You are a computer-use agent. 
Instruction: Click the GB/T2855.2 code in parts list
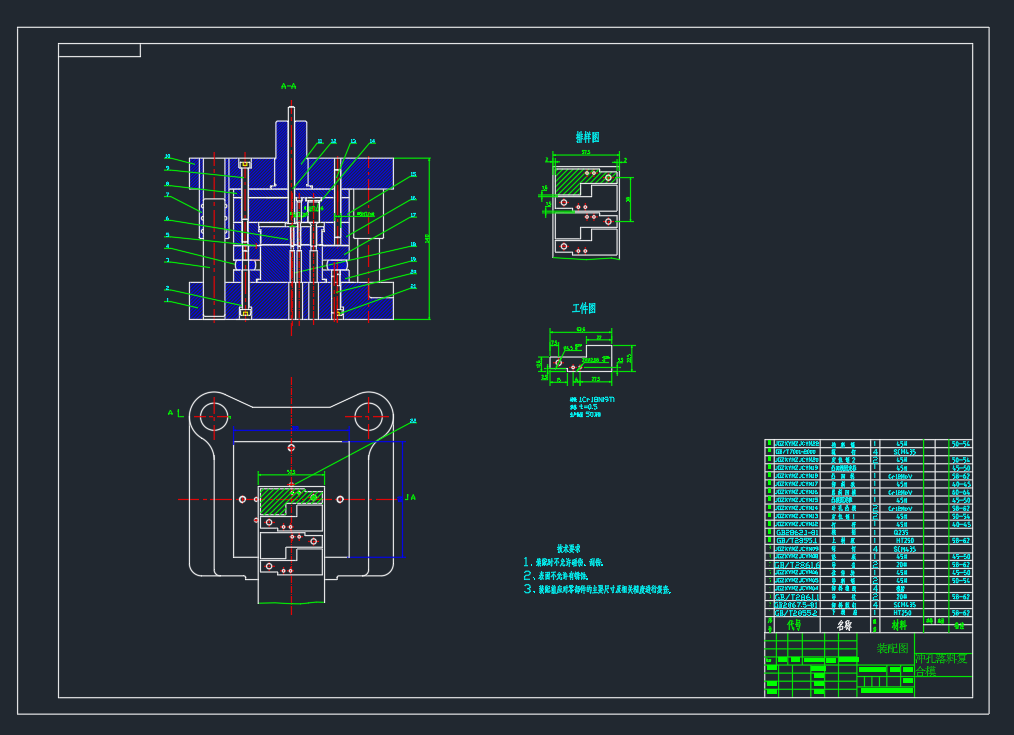pos(797,613)
